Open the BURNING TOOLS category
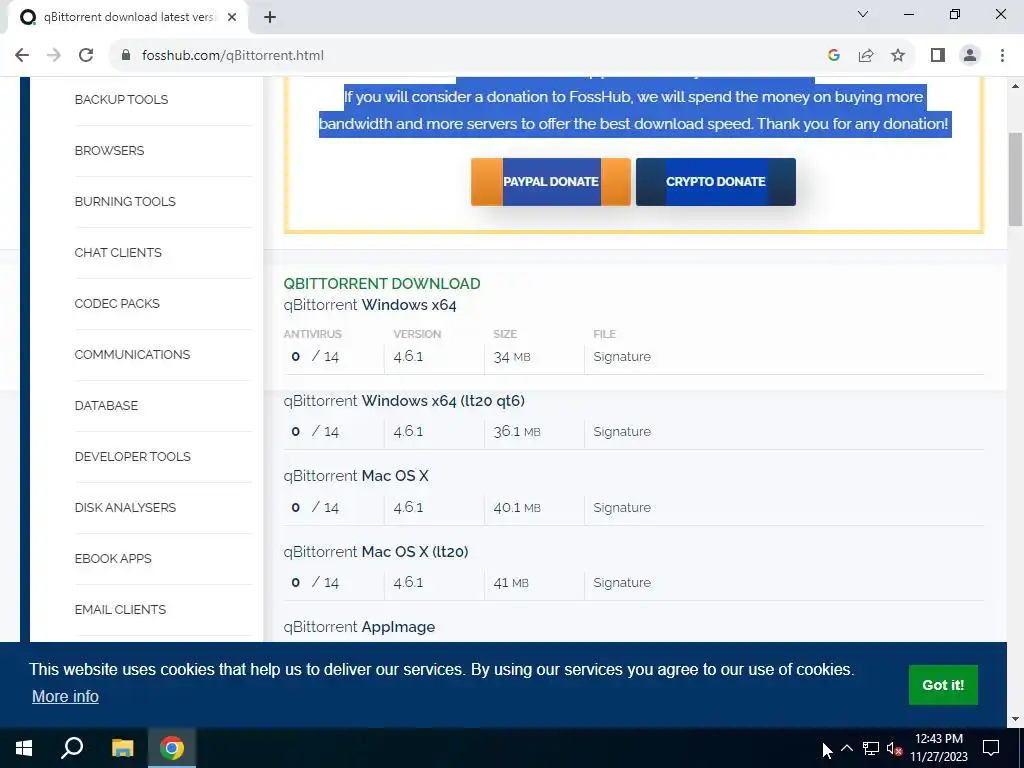The height and width of the screenshot is (768, 1024). point(125,201)
